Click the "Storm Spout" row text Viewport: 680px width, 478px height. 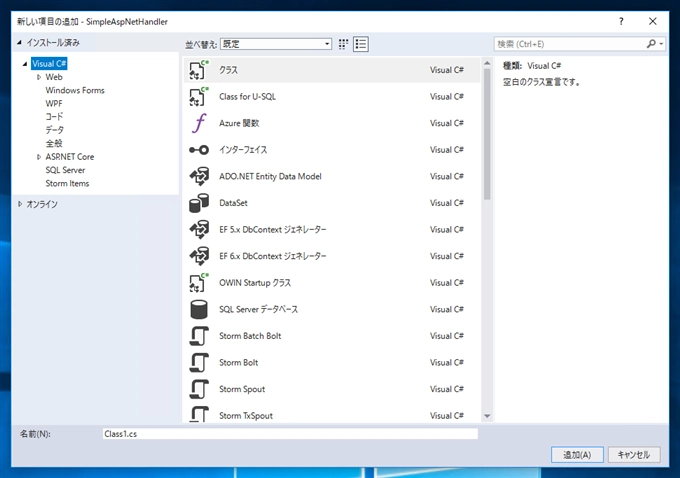242,389
